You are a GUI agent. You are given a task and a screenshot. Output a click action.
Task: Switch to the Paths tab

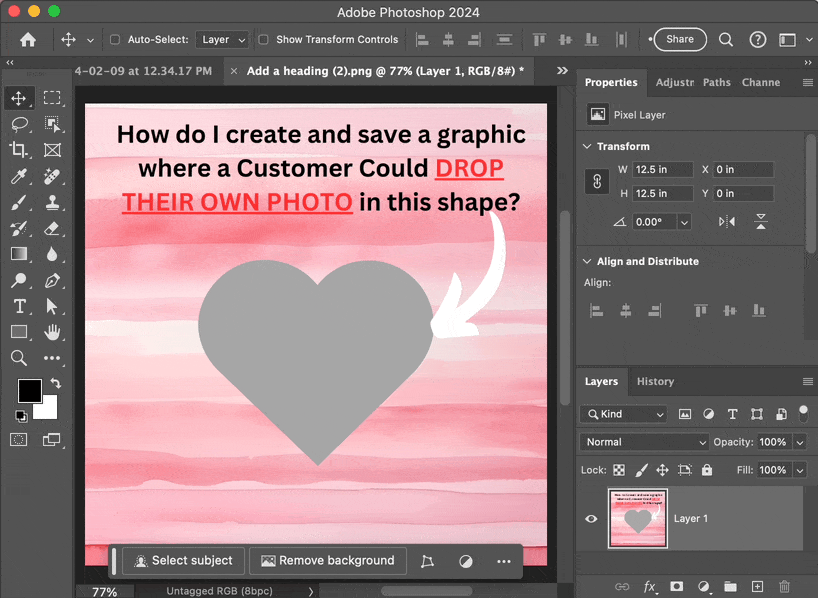(716, 82)
